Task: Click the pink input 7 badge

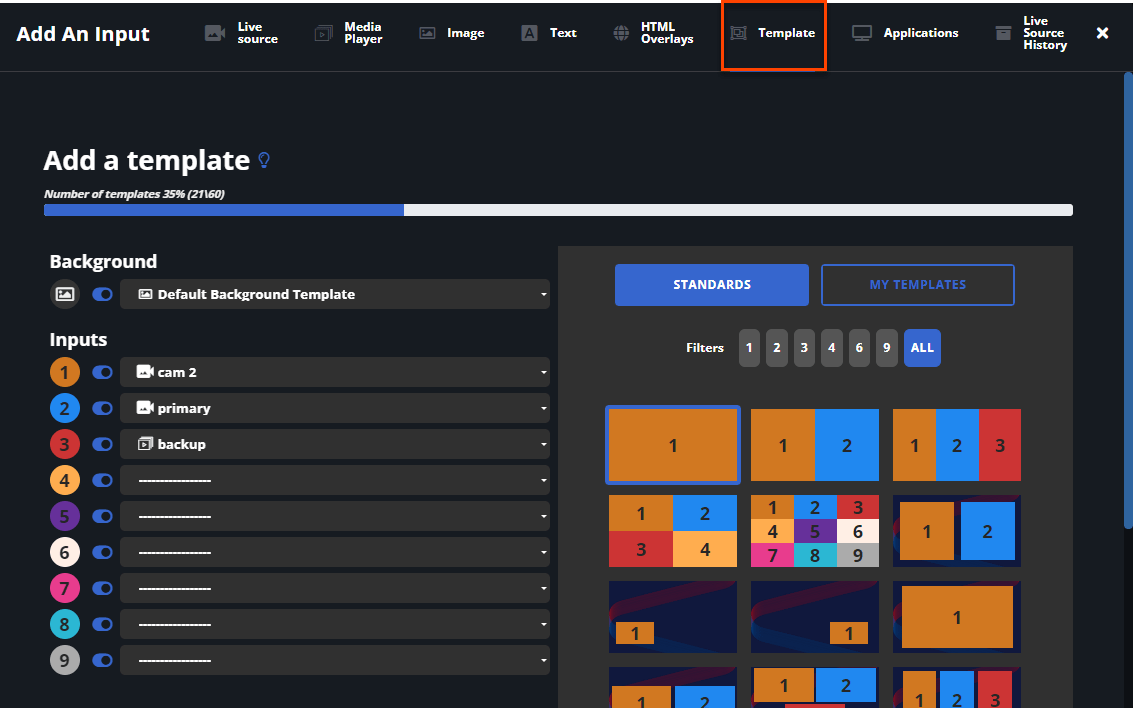Action: coord(64,588)
